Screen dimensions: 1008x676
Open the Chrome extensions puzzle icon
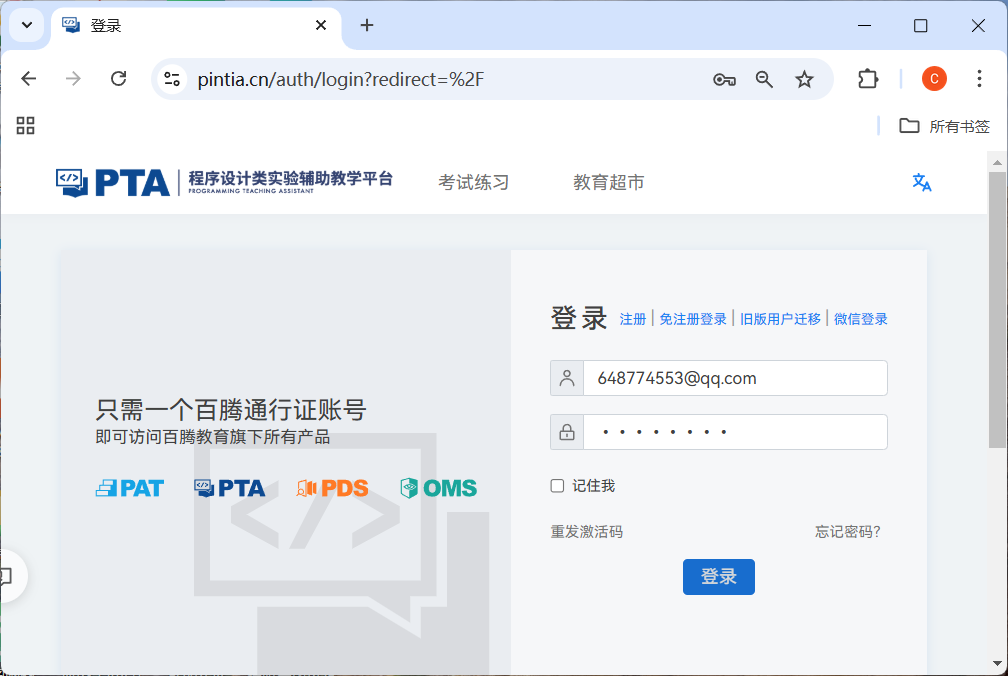[868, 79]
